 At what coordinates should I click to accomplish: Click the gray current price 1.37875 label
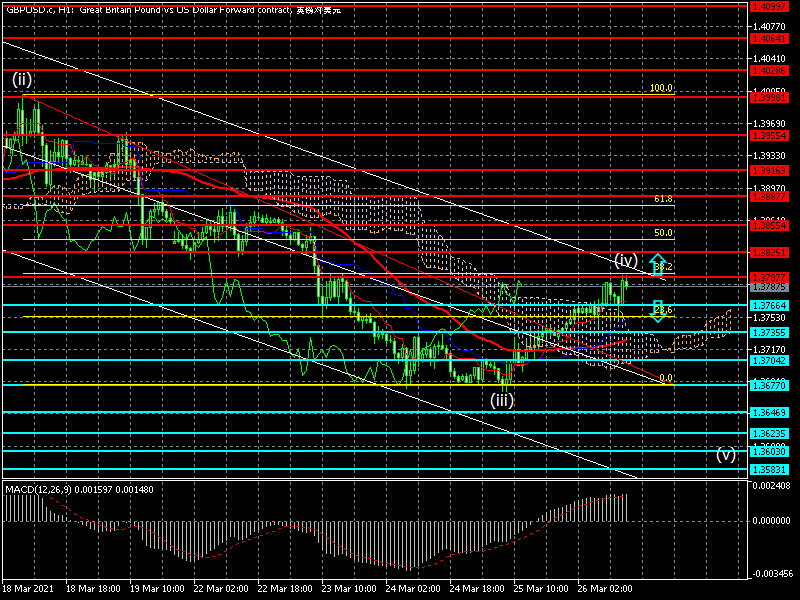769,287
